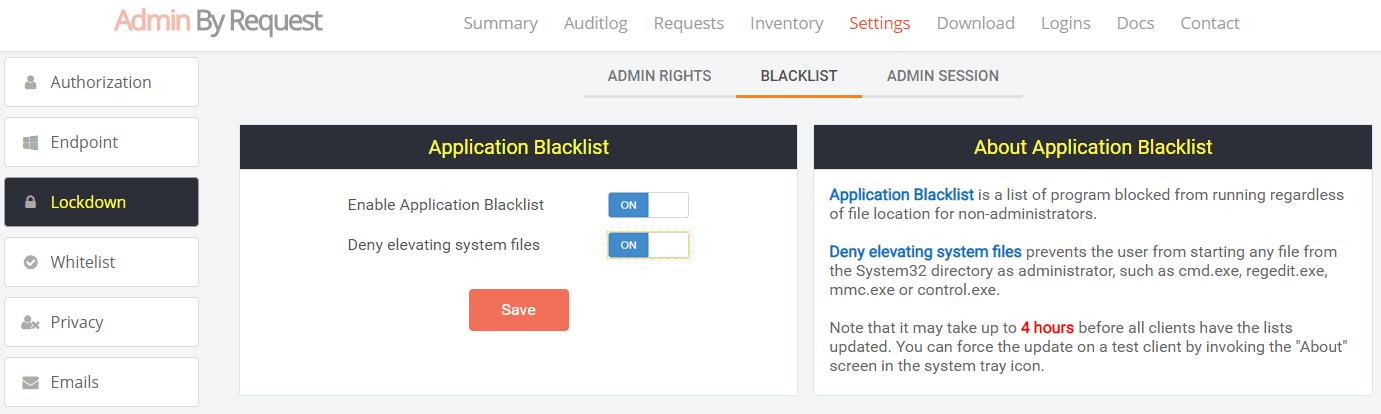Open the Inventory navigation link
Image resolution: width=1381 pixels, height=414 pixels.
[x=786, y=23]
